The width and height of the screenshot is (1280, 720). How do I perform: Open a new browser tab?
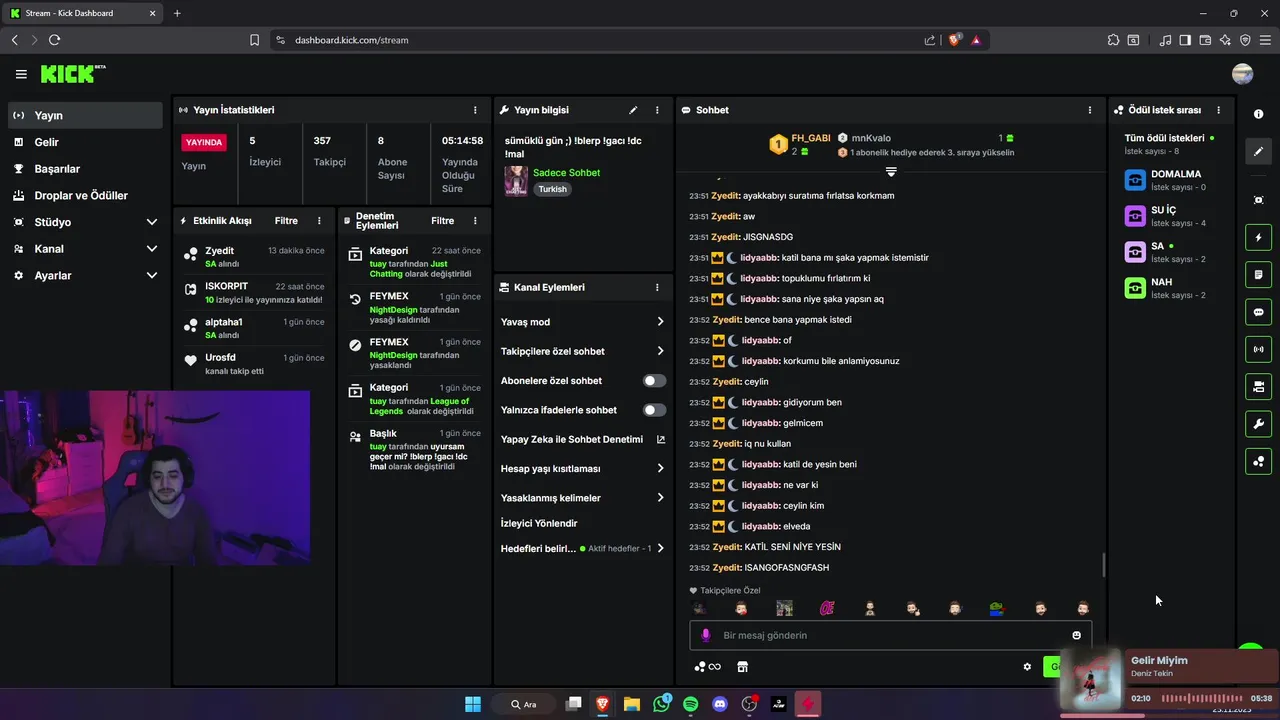[177, 13]
